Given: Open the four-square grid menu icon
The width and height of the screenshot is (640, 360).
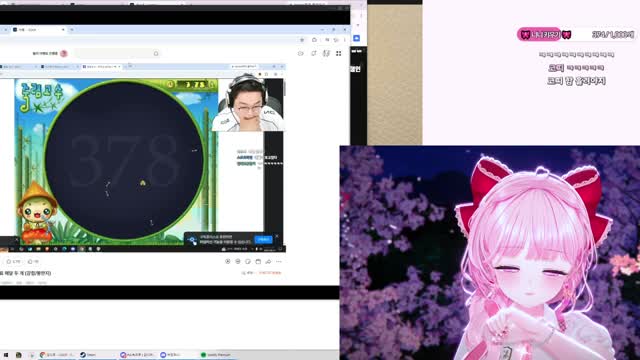Looking at the screenshot, I should 338,53.
